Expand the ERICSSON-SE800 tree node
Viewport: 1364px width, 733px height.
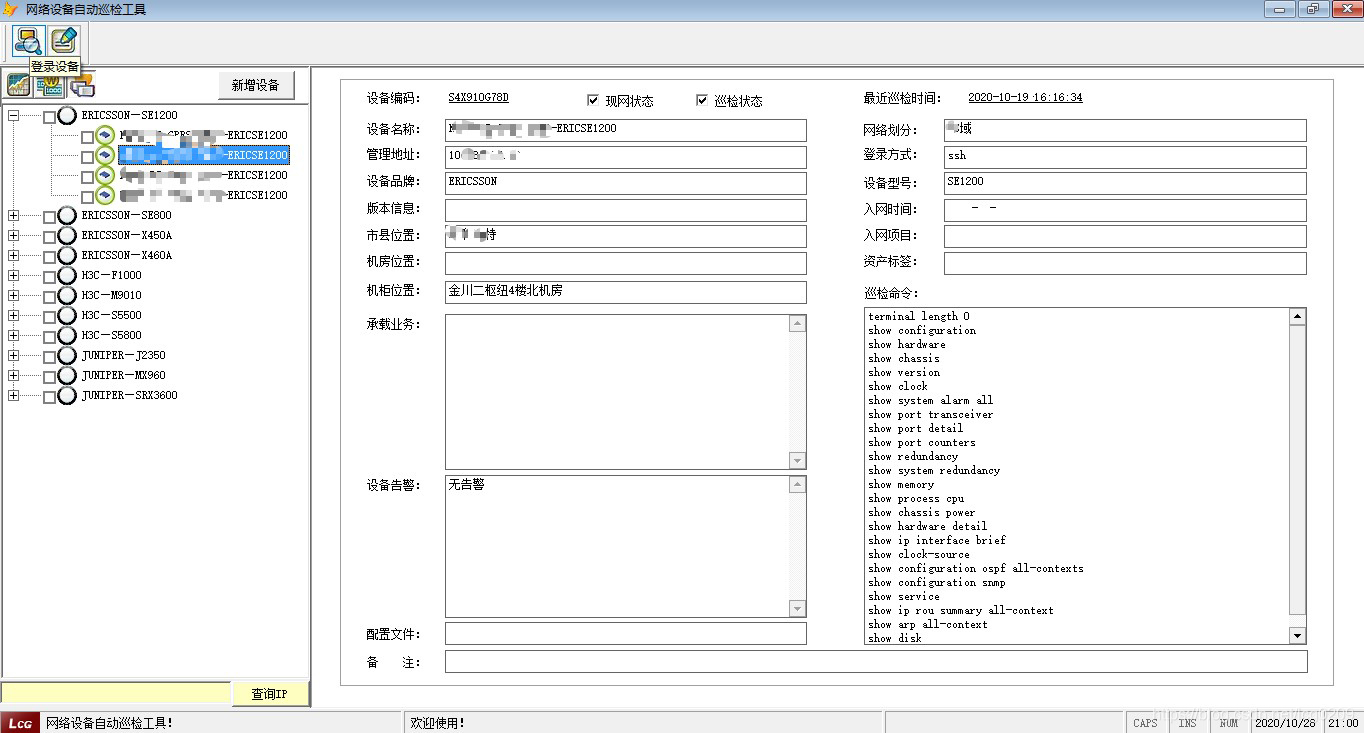(13, 215)
